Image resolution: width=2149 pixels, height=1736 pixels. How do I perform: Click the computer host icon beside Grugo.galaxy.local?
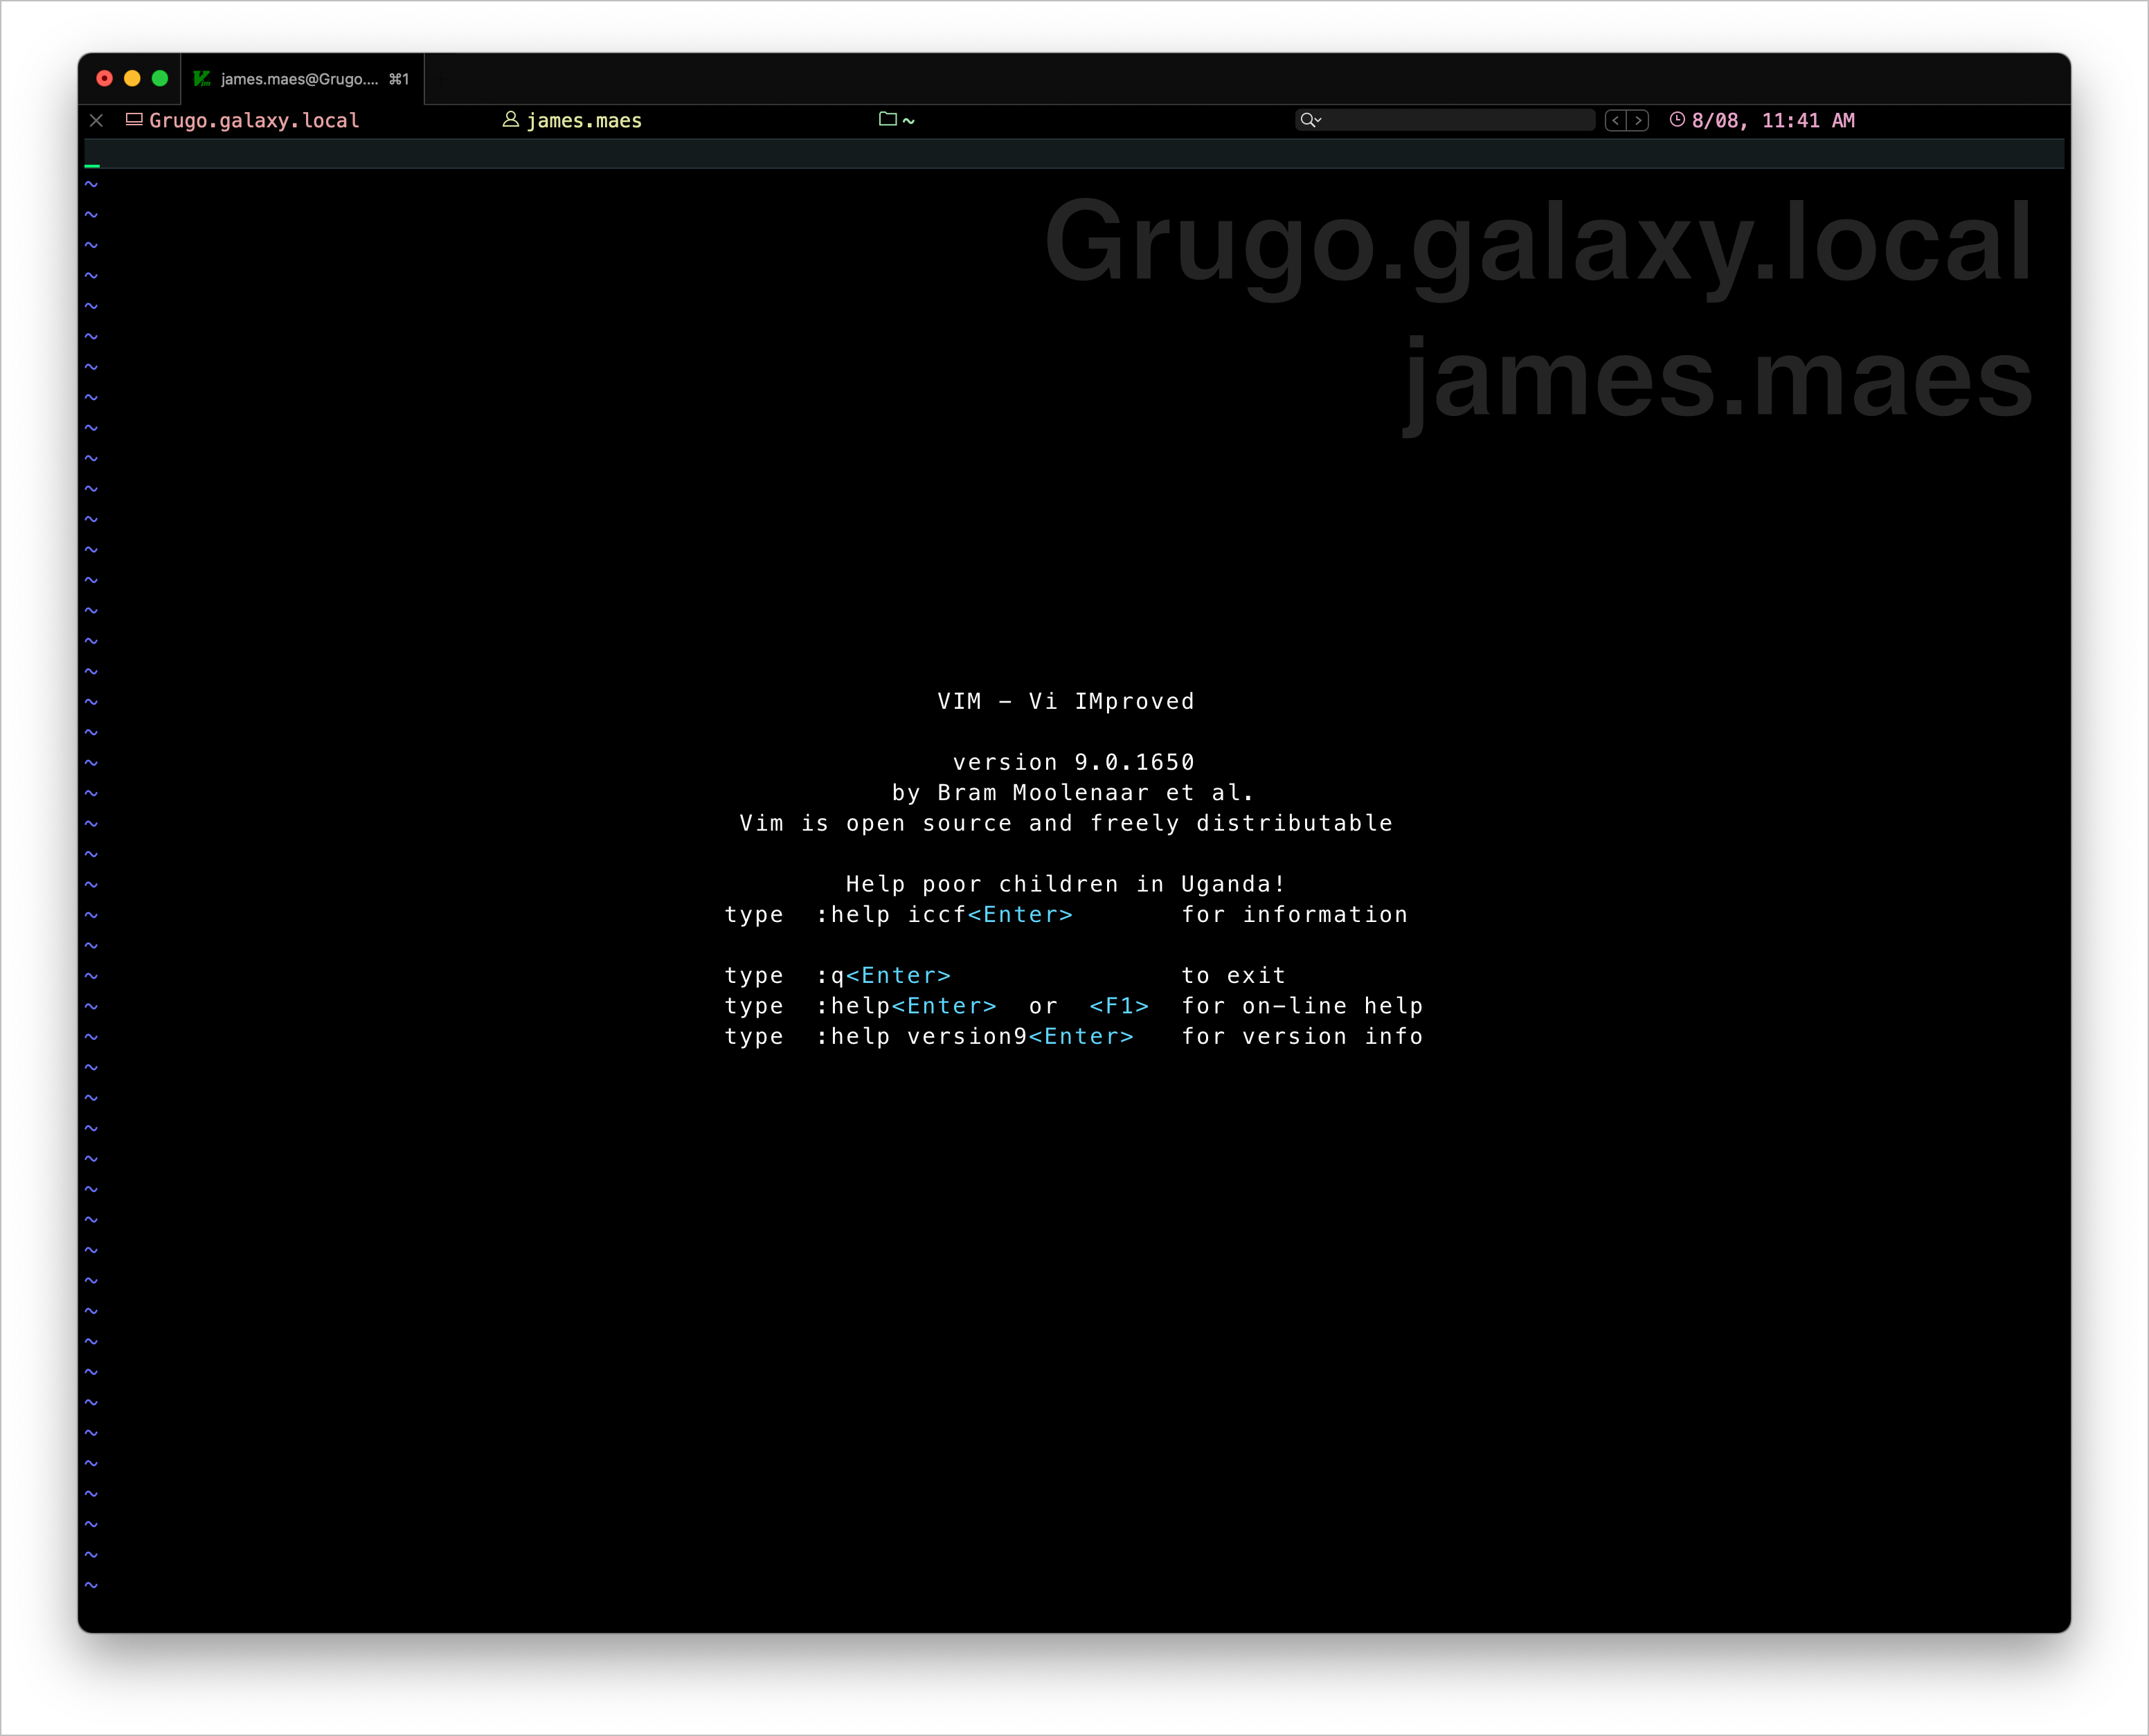[134, 119]
